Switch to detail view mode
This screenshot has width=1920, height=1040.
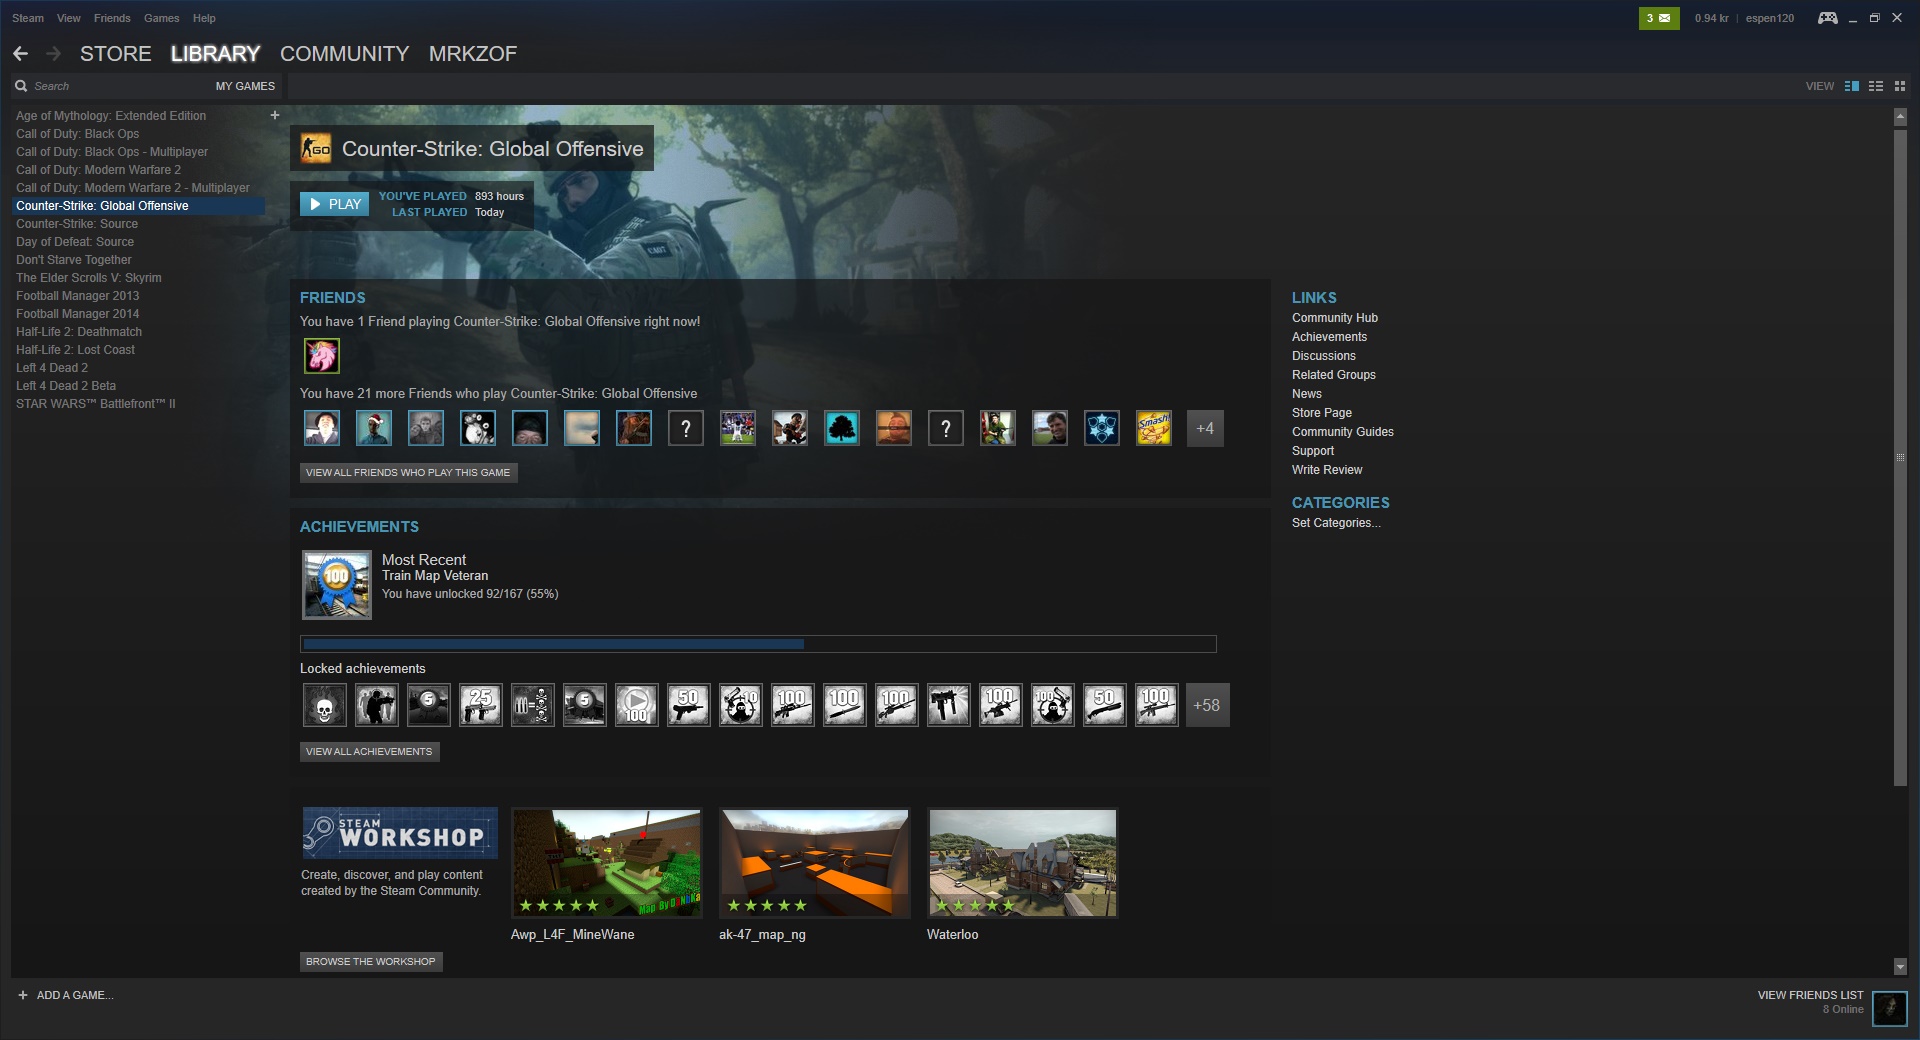(1852, 86)
